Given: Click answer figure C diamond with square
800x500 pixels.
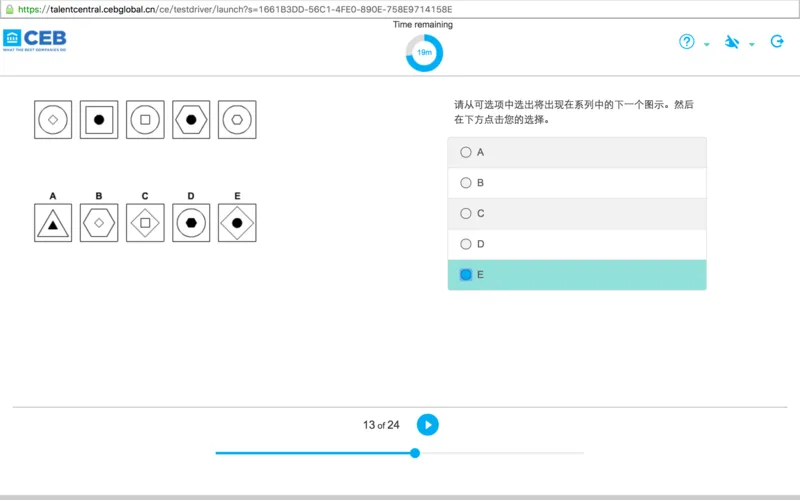Looking at the screenshot, I should [x=145, y=223].
